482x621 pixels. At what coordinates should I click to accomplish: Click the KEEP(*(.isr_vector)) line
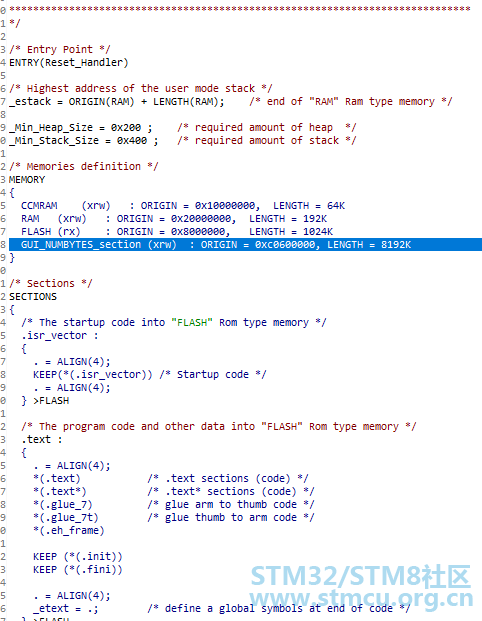point(150,375)
